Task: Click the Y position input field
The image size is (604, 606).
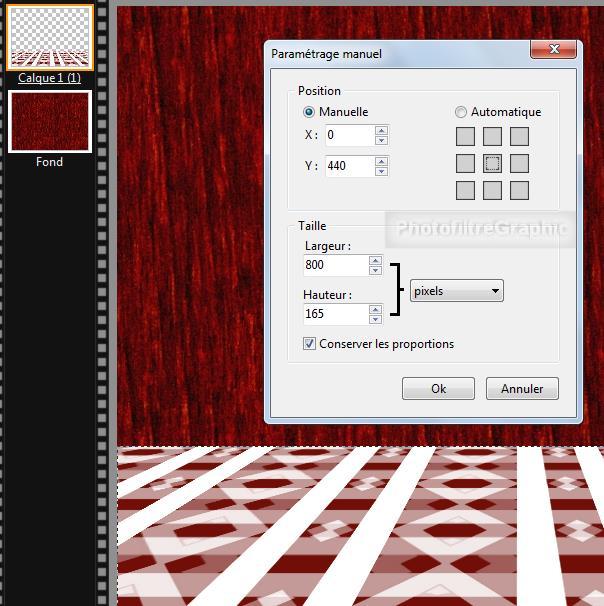Action: click(350, 166)
